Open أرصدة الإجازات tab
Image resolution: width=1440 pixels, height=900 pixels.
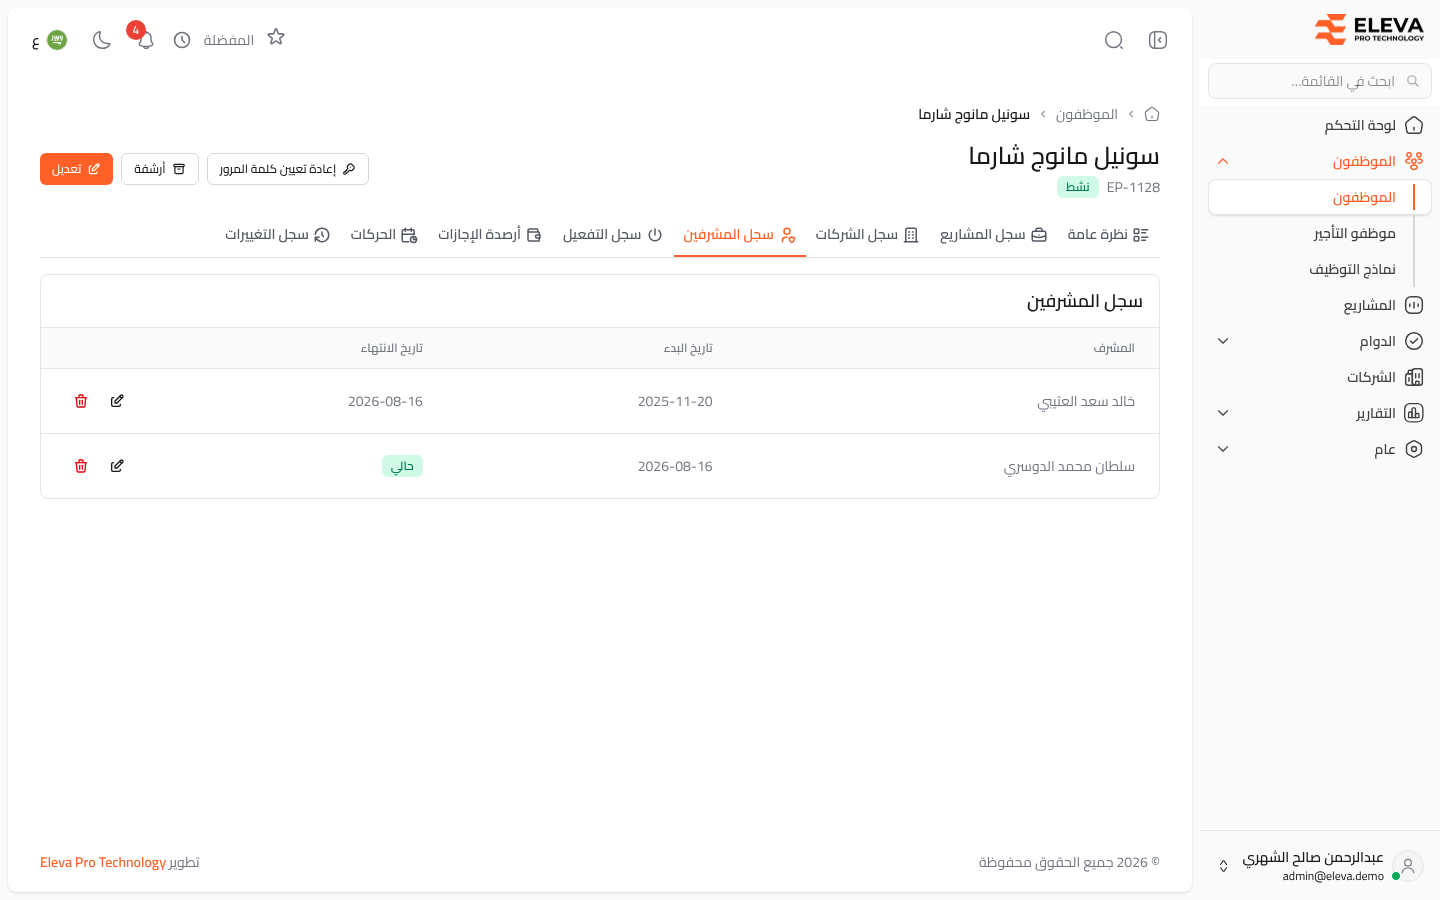click(490, 235)
